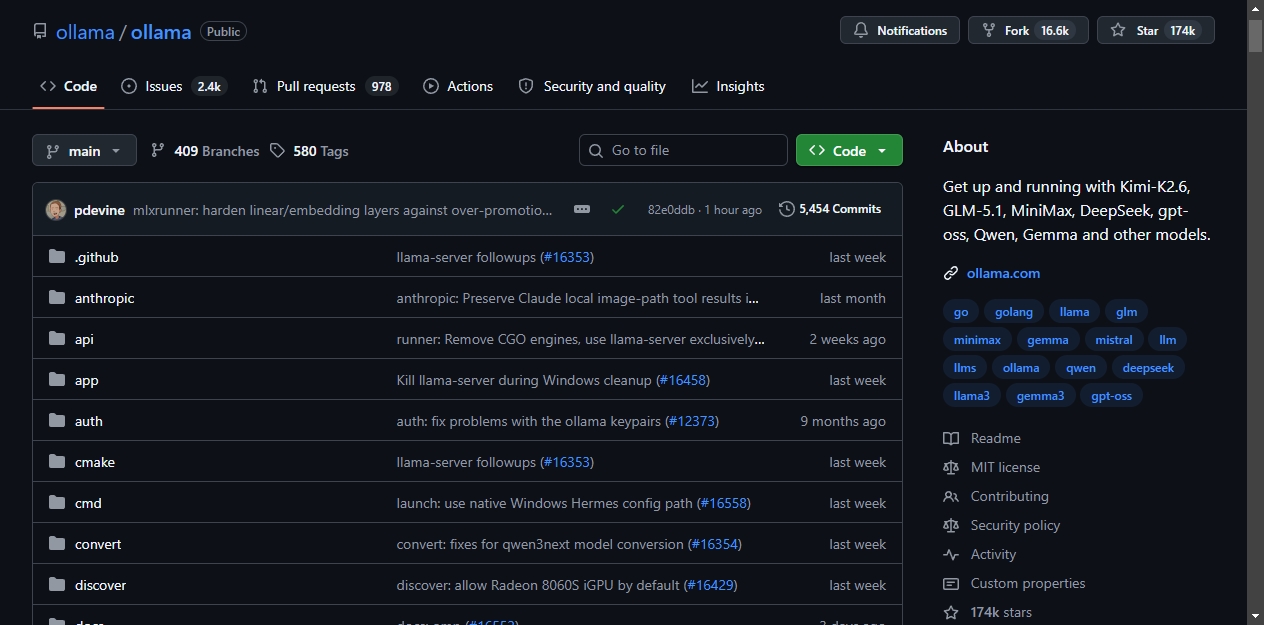Click the Fork 16.6k button
The width and height of the screenshot is (1264, 625).
pos(1028,31)
